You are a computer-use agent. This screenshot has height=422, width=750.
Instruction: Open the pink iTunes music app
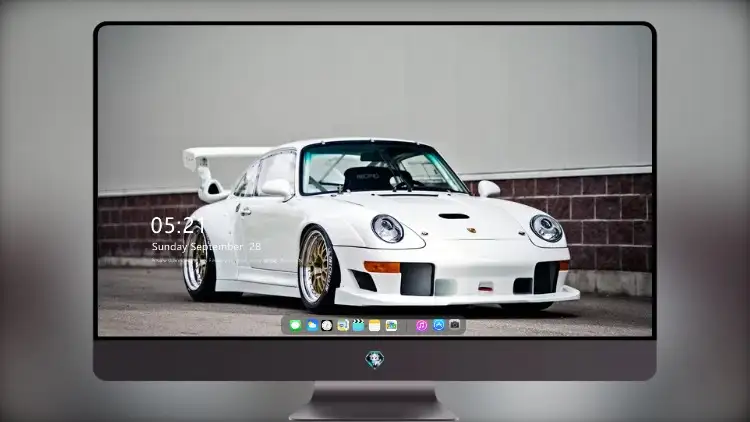point(421,326)
